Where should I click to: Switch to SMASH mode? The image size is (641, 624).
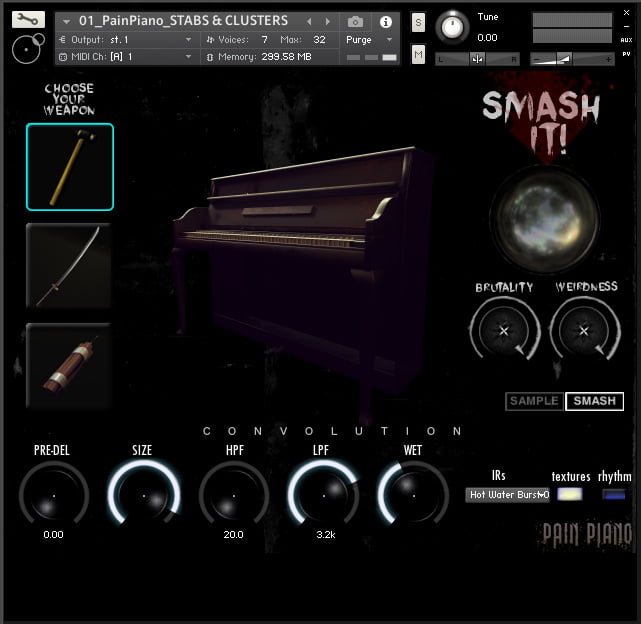(594, 401)
